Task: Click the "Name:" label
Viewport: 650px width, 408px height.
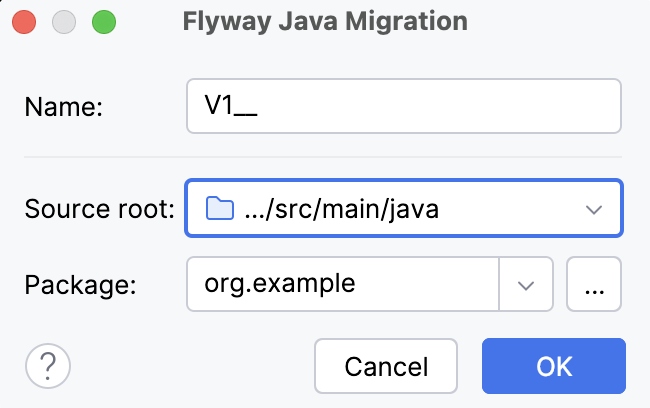Action: [64, 108]
